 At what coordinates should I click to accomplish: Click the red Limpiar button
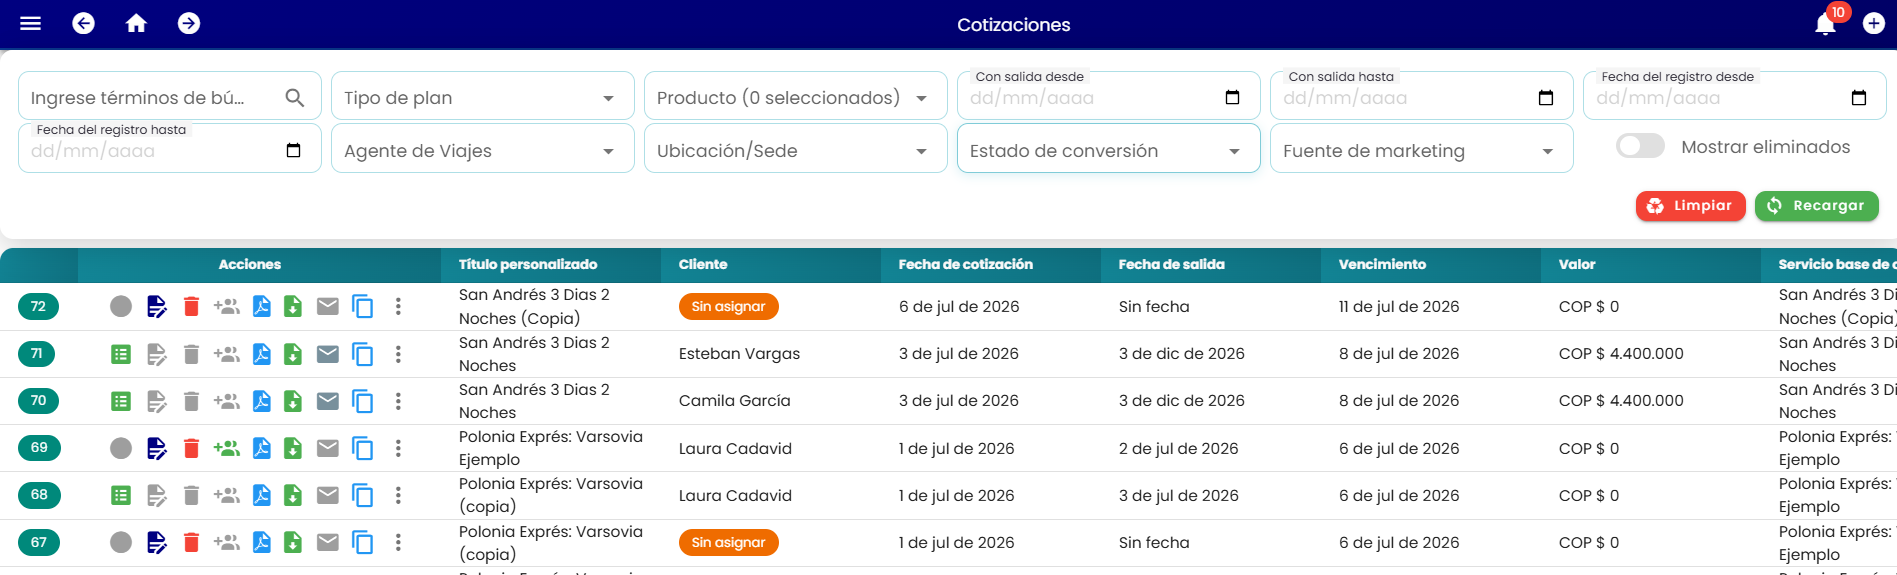[1690, 205]
